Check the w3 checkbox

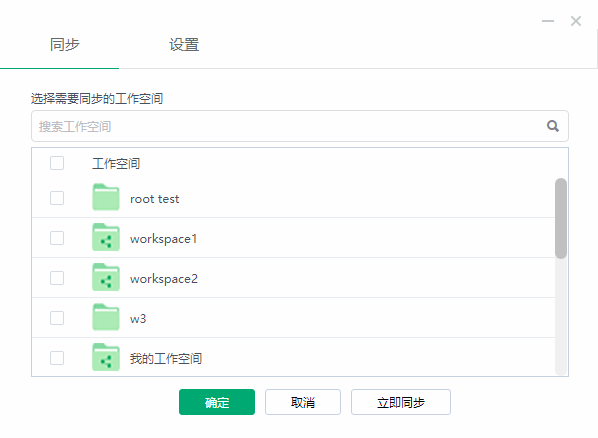pyautogui.click(x=57, y=318)
